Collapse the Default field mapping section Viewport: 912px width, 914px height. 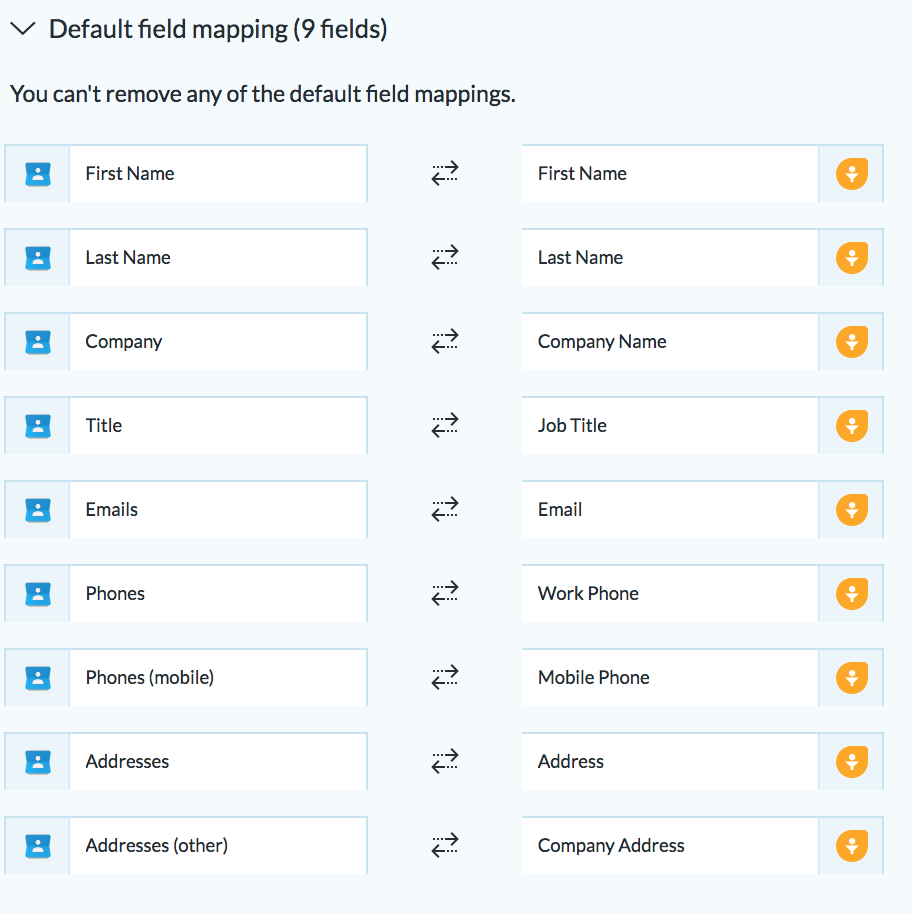click(23, 29)
